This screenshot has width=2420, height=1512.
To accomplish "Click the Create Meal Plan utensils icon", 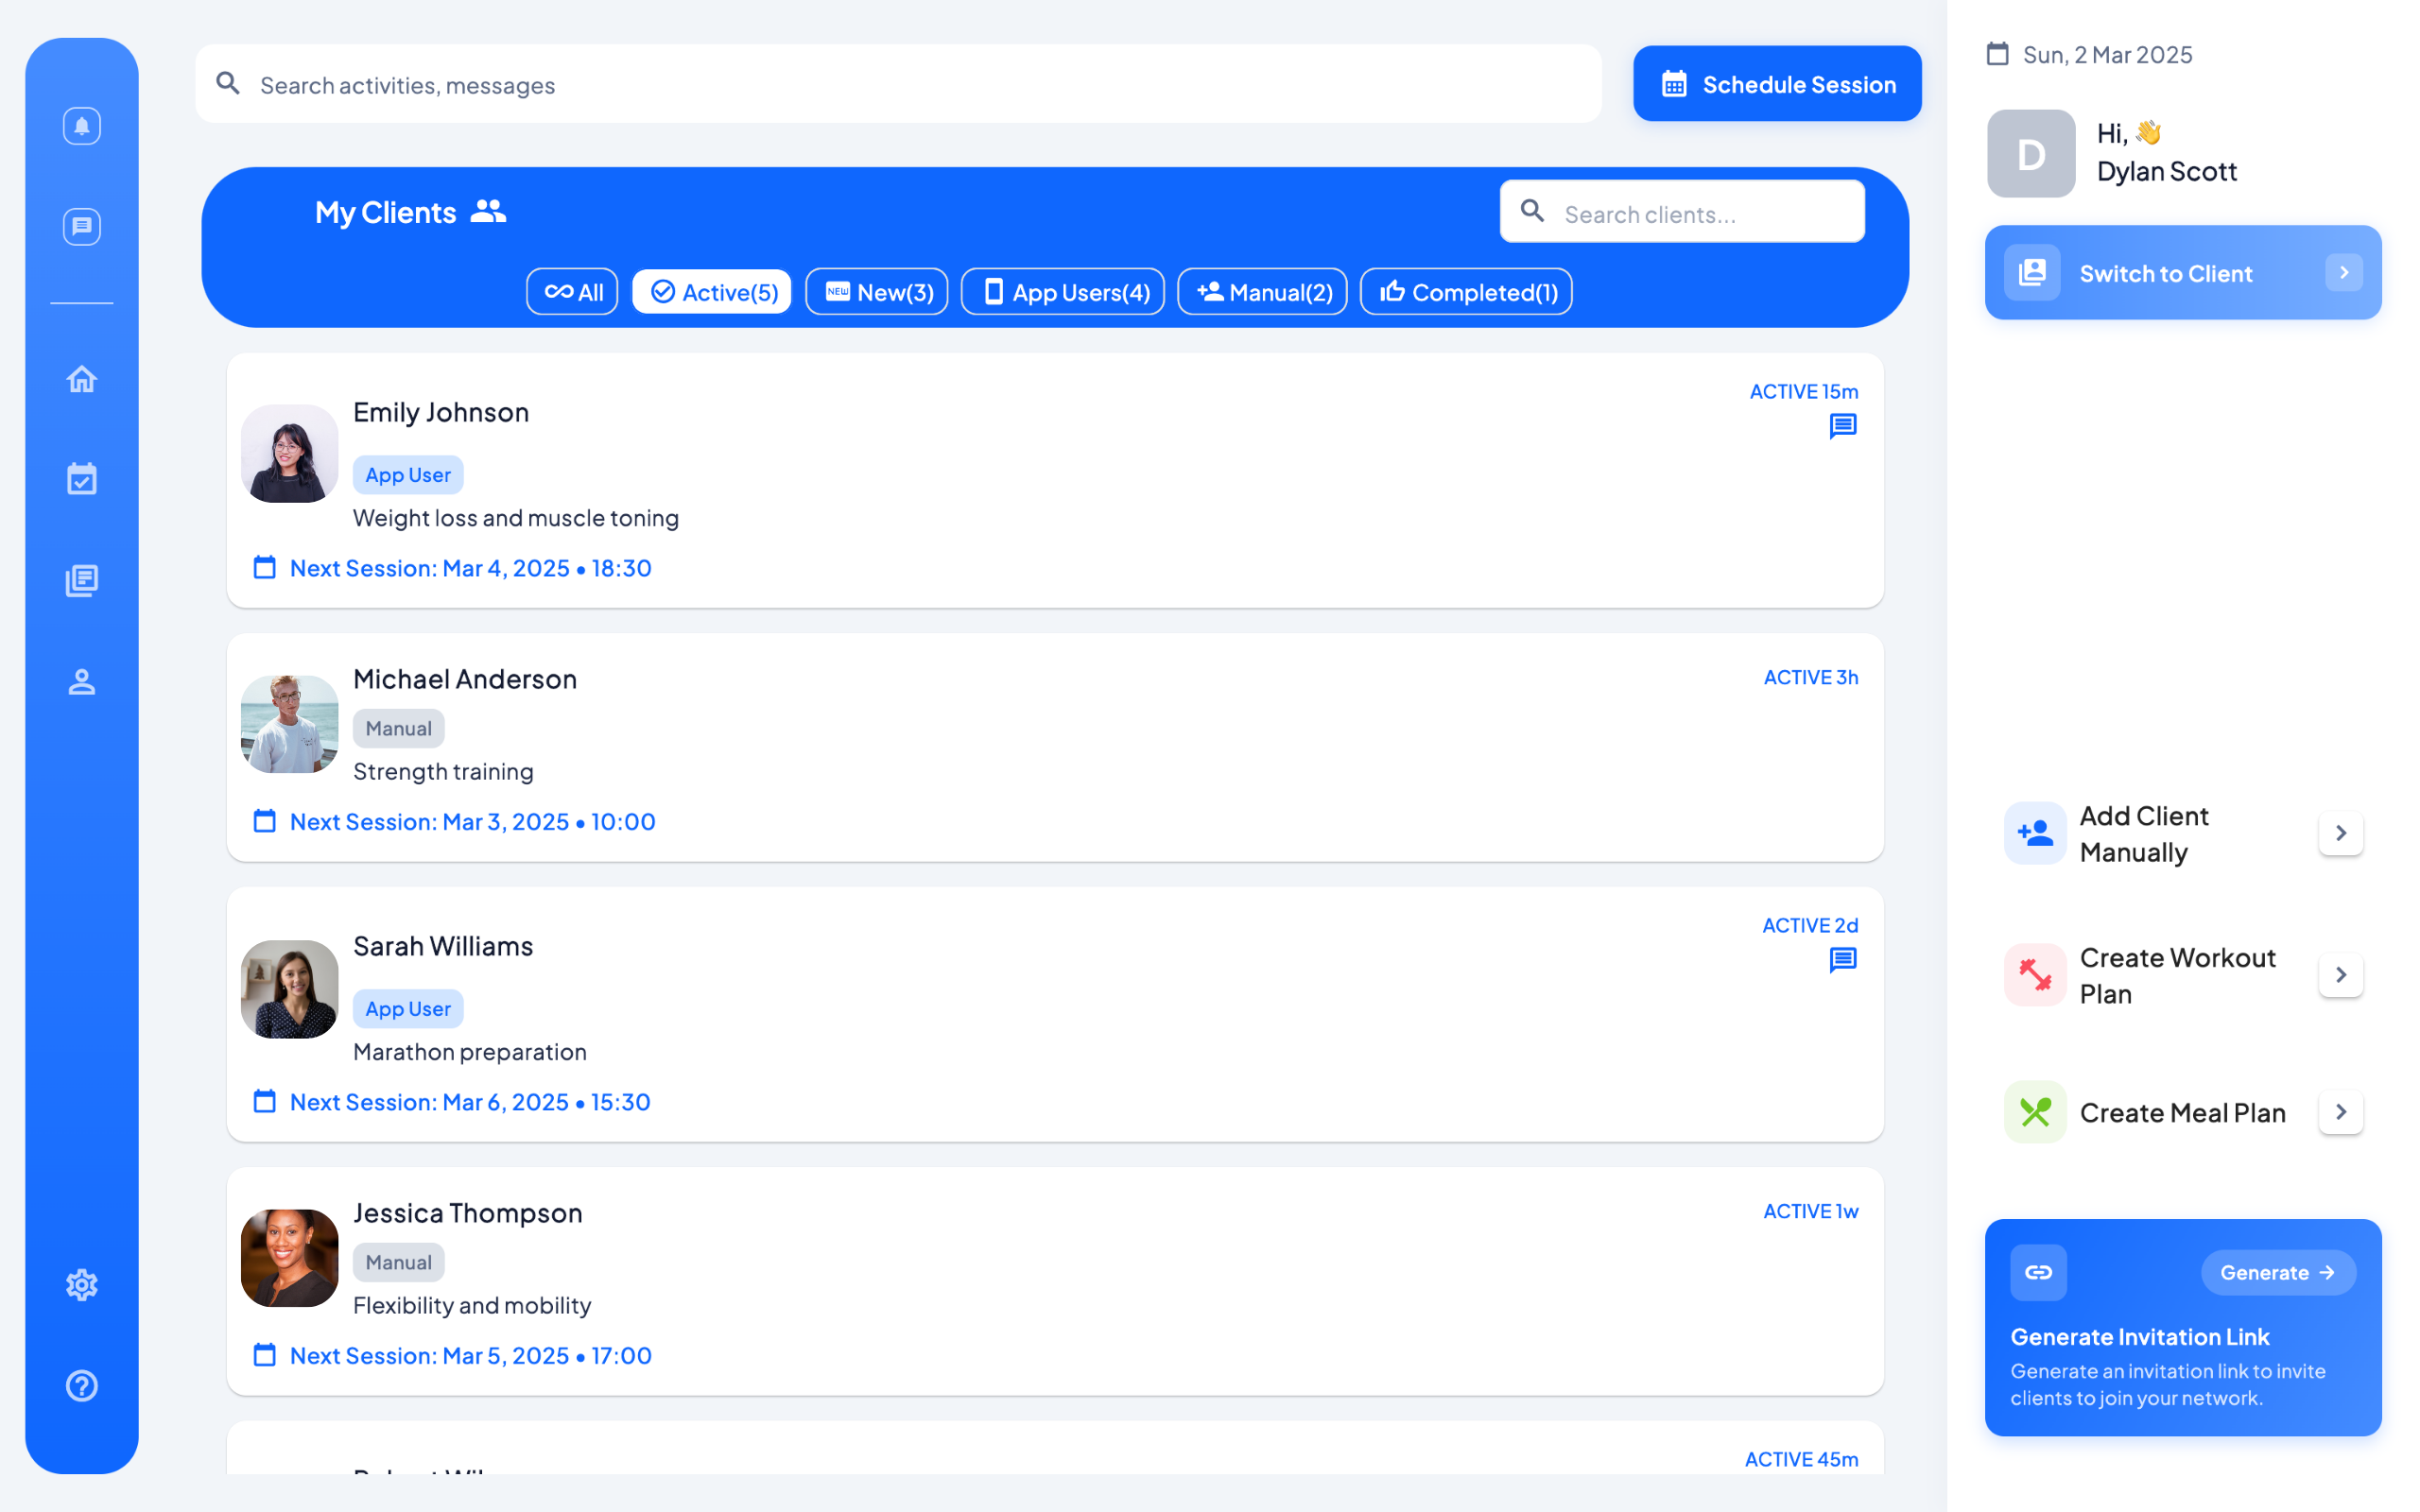I will (x=2035, y=1112).
